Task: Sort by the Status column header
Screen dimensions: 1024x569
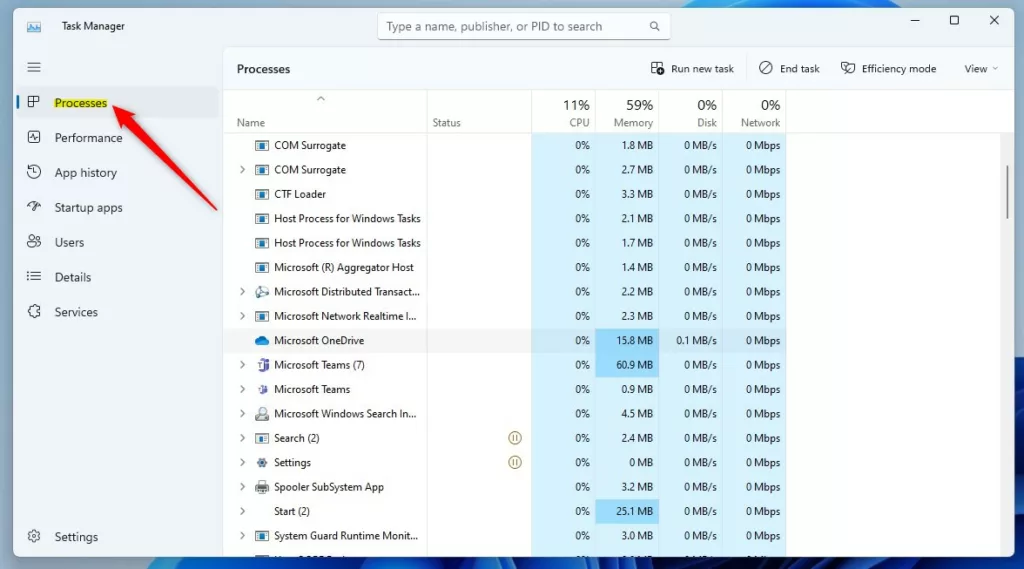Action: (x=479, y=112)
